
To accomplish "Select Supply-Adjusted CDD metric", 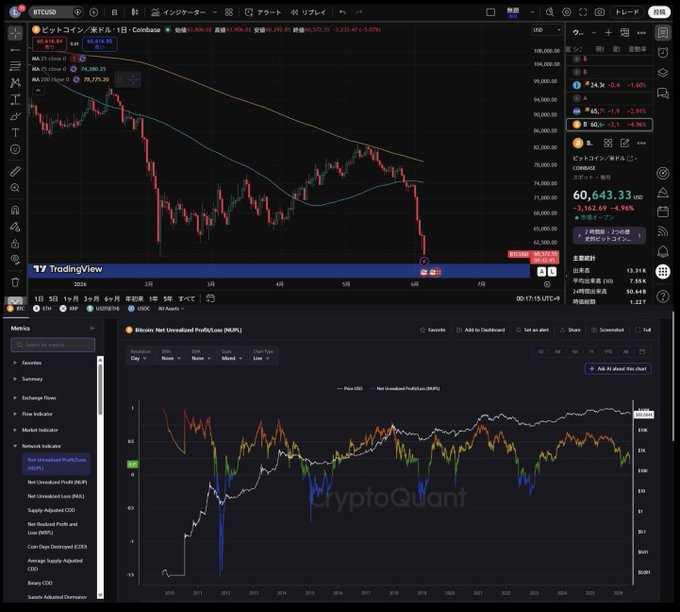I will 51,510.
